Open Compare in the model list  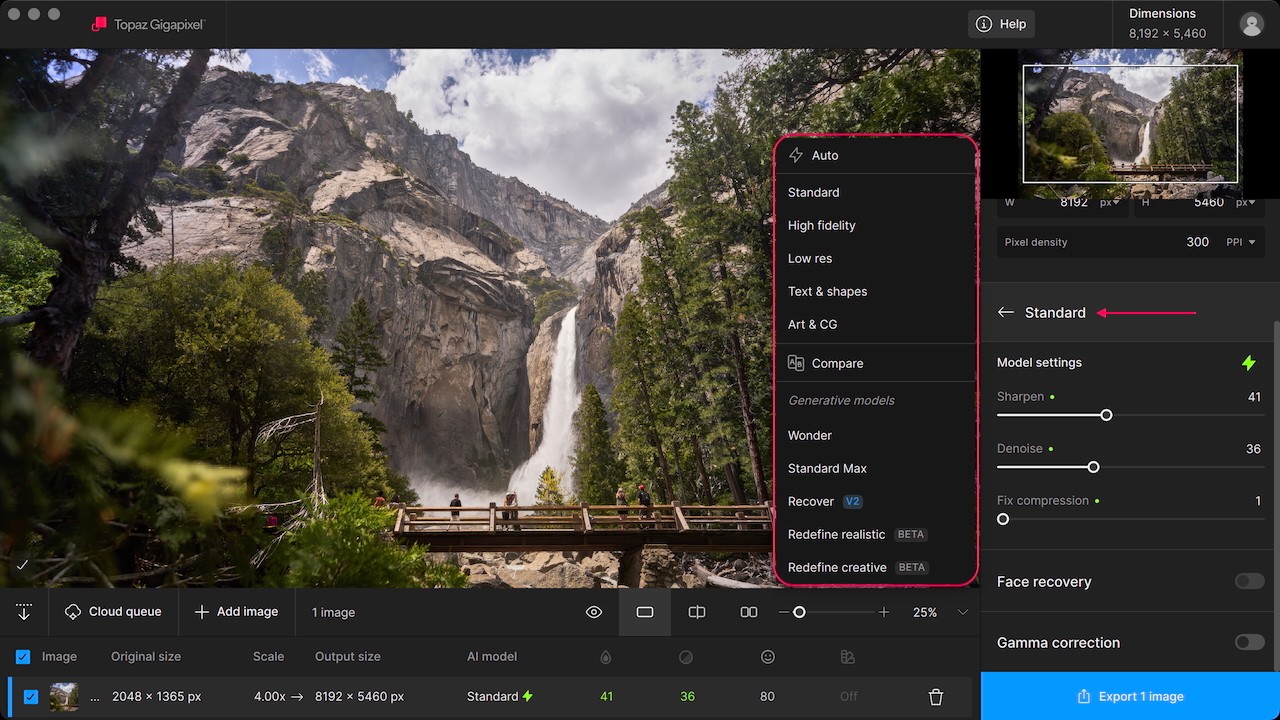point(876,363)
